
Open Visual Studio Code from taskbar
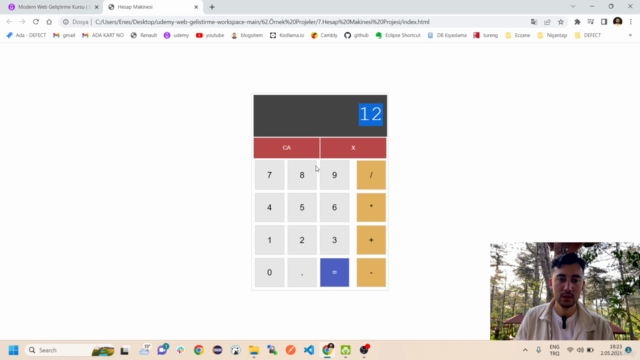click(309, 350)
